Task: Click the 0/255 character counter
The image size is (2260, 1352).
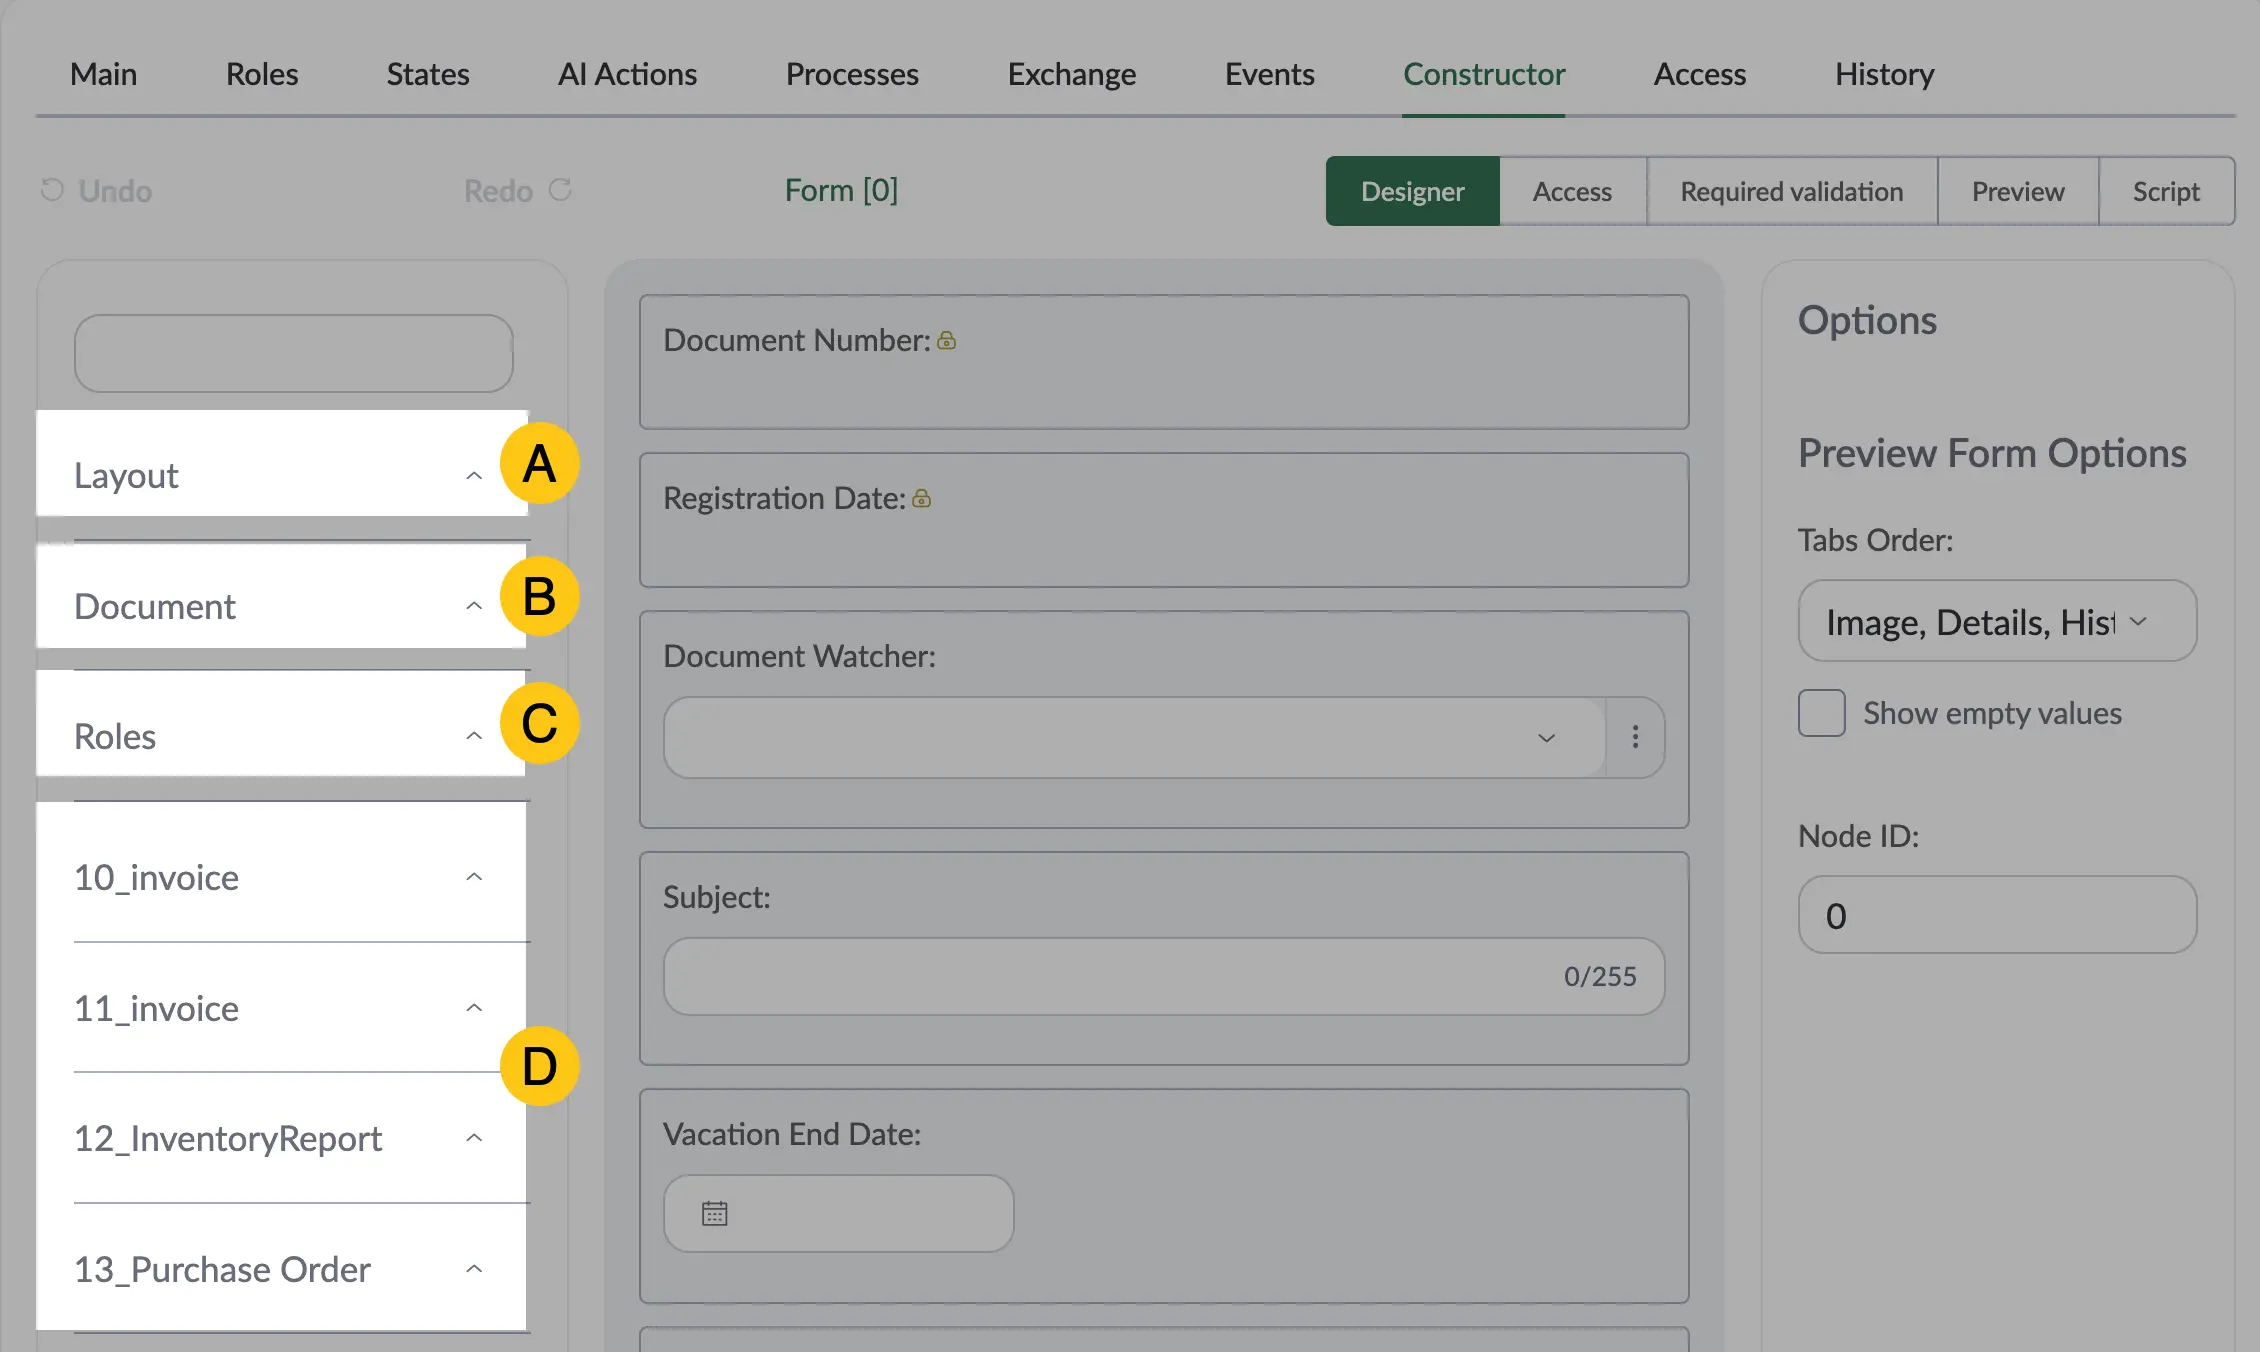Action: [x=1600, y=976]
